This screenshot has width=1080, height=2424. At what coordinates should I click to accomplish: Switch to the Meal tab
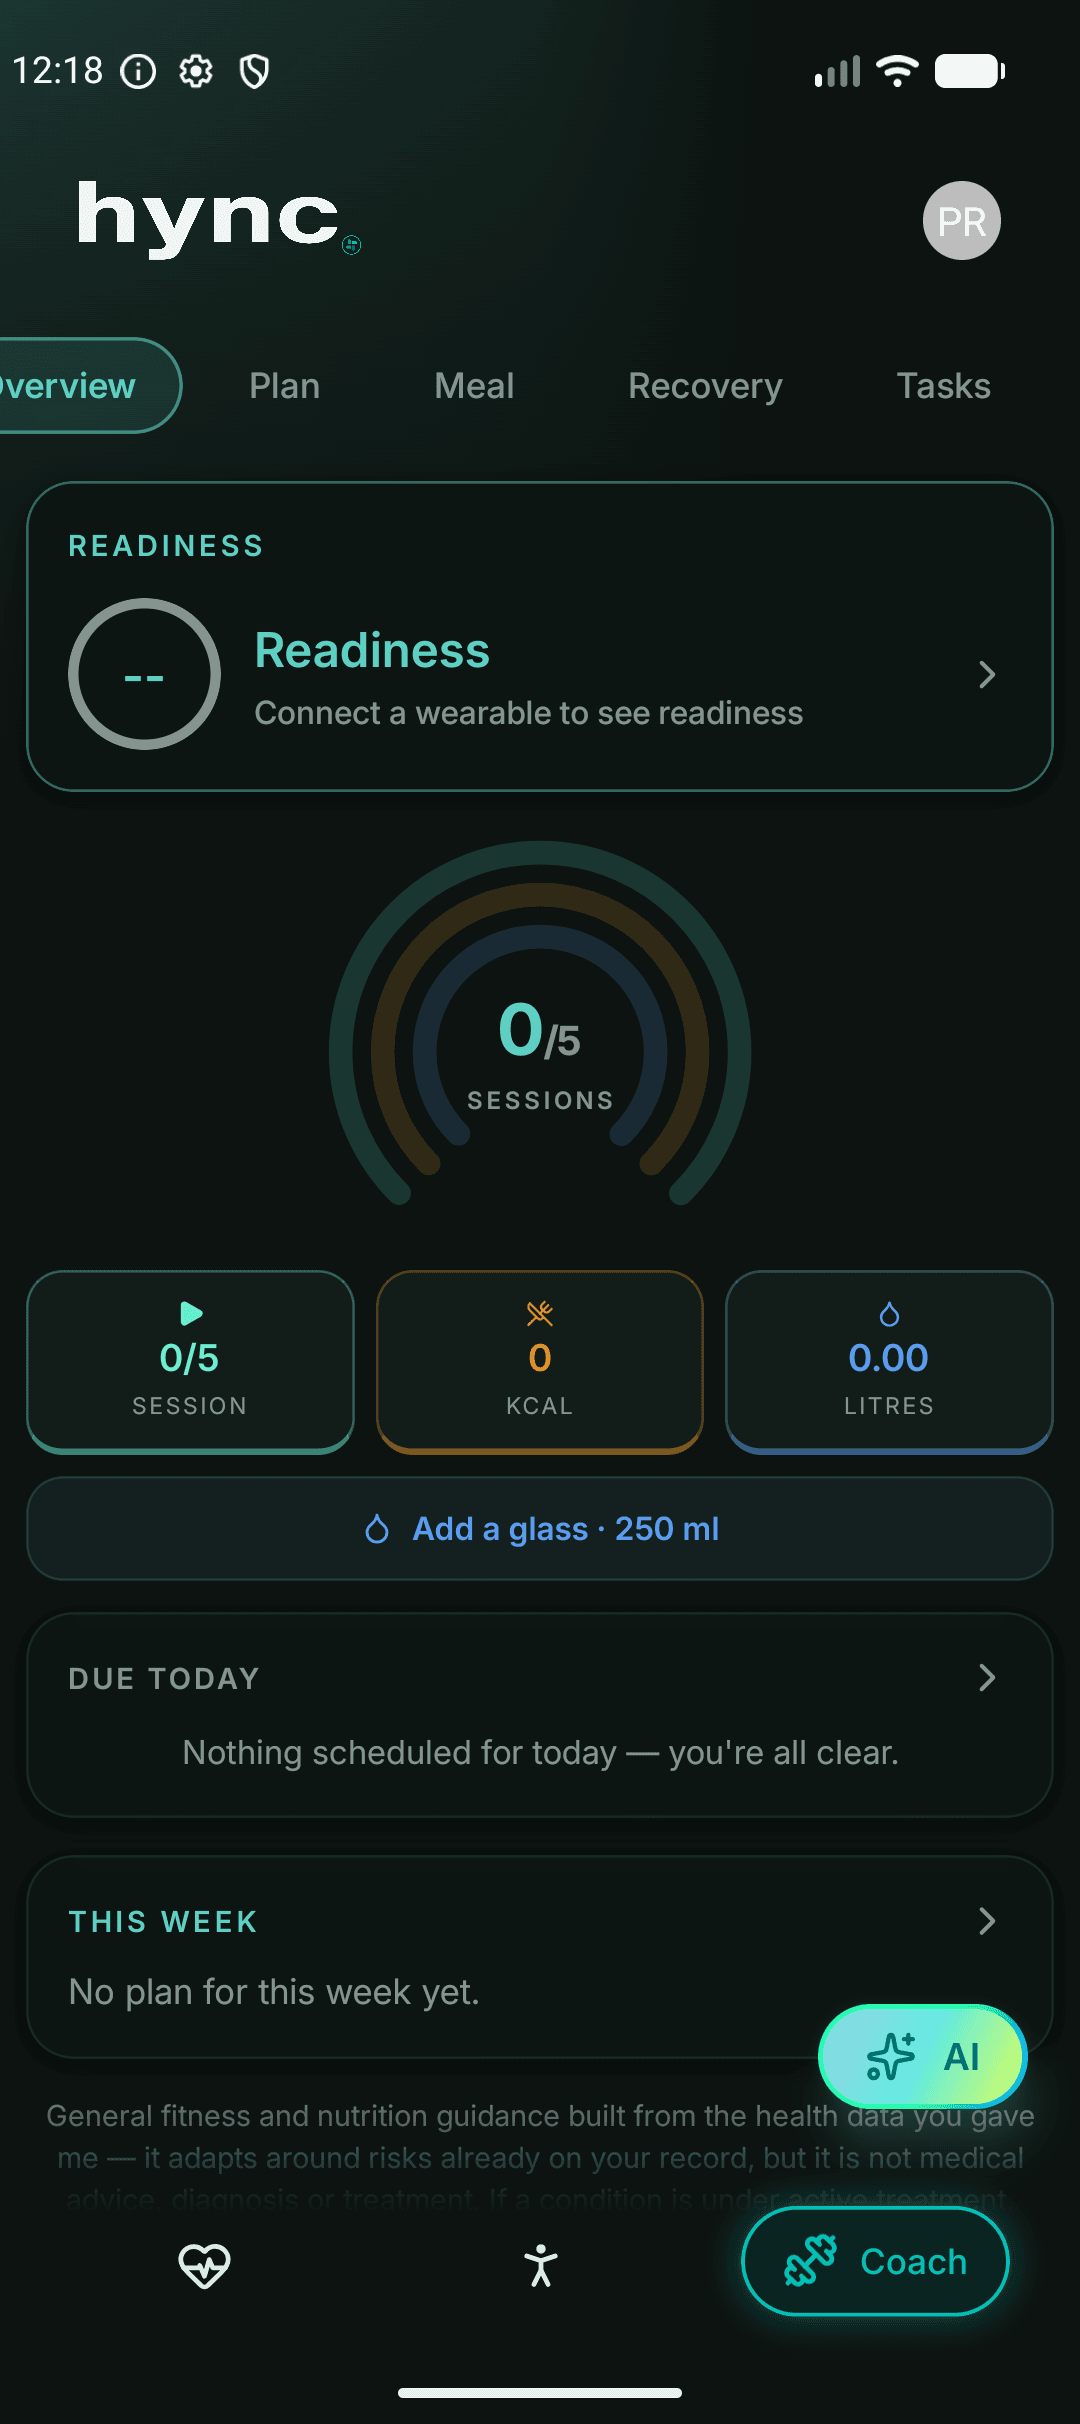[x=474, y=386]
